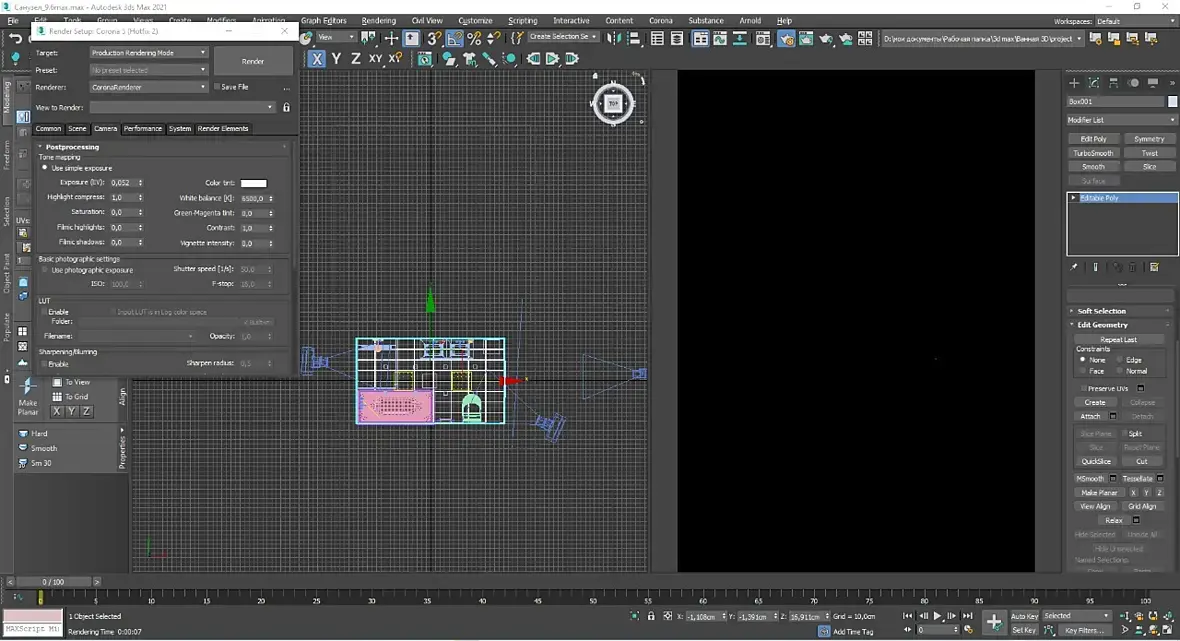Open the Create panel plus icon
Viewport: 1180px width, 641px height.
pyautogui.click(x=1074, y=83)
